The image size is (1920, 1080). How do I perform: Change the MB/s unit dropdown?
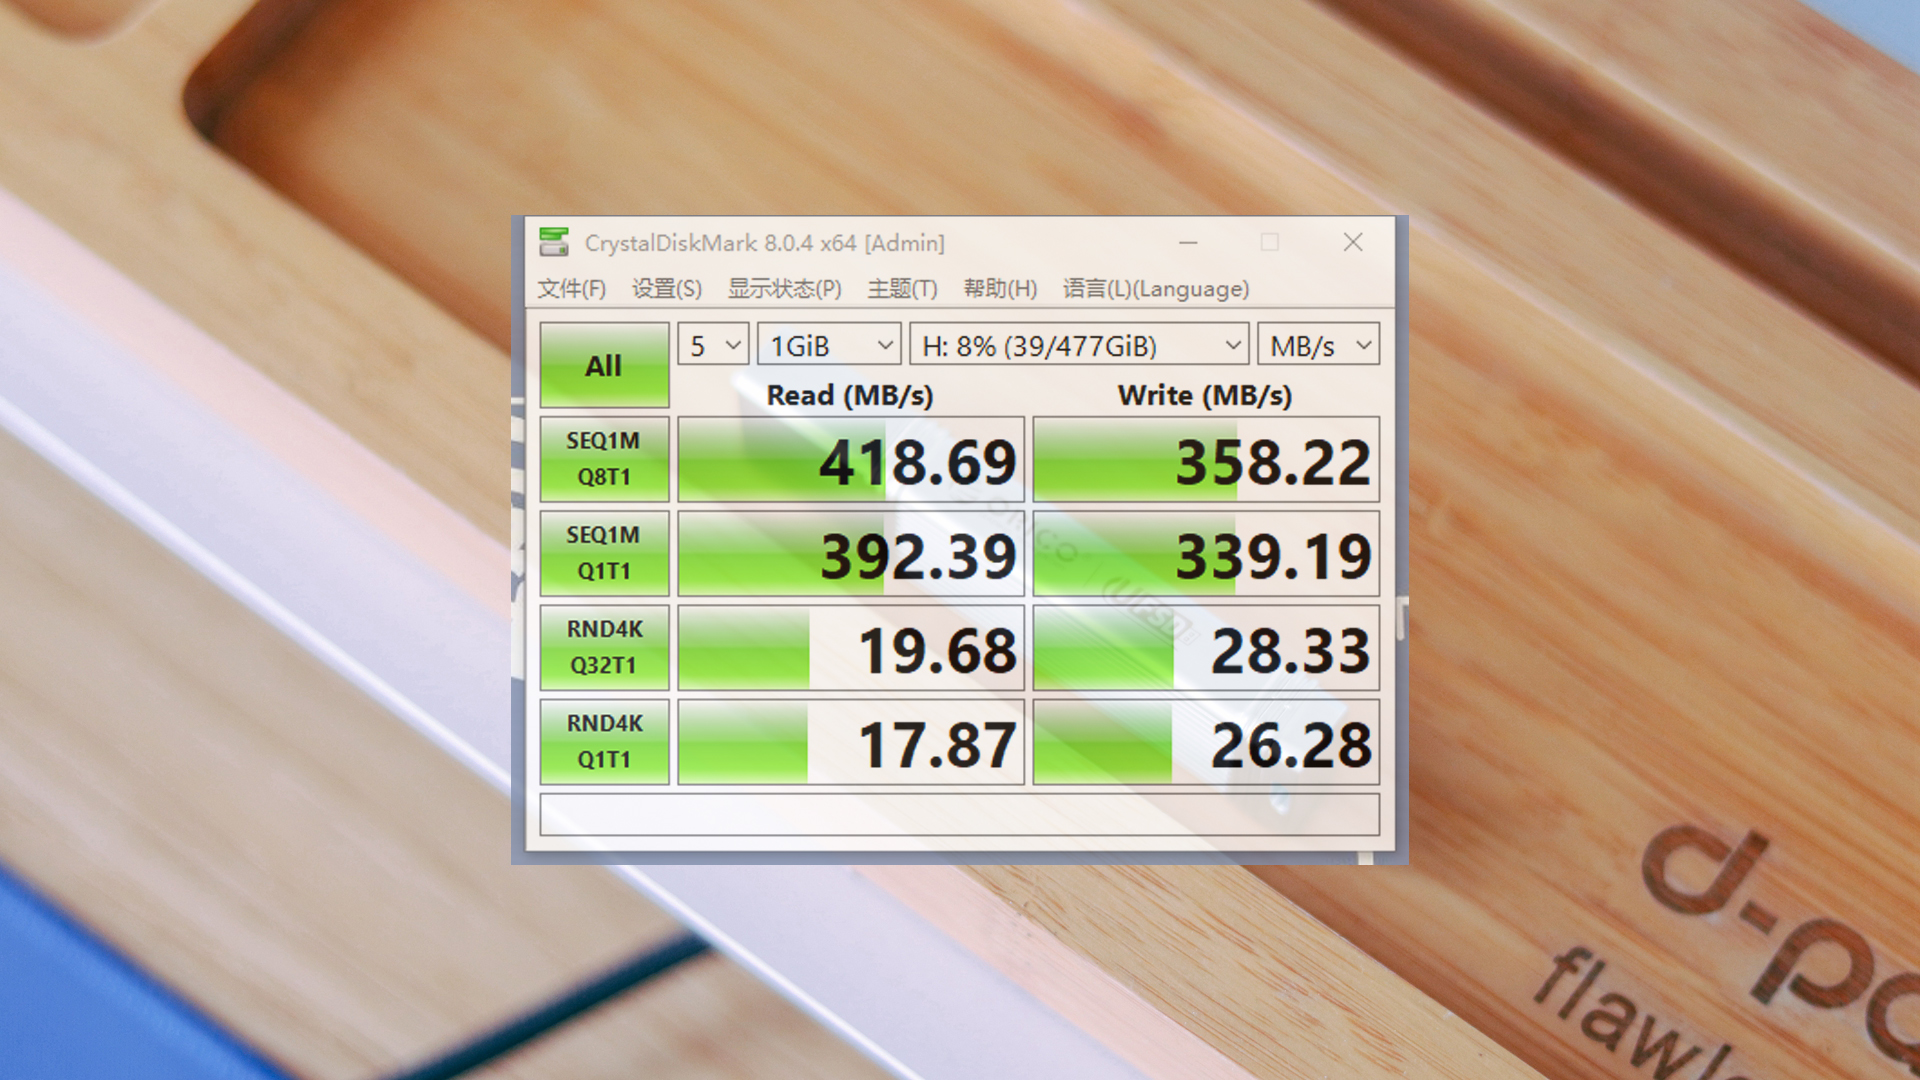(x=1318, y=346)
